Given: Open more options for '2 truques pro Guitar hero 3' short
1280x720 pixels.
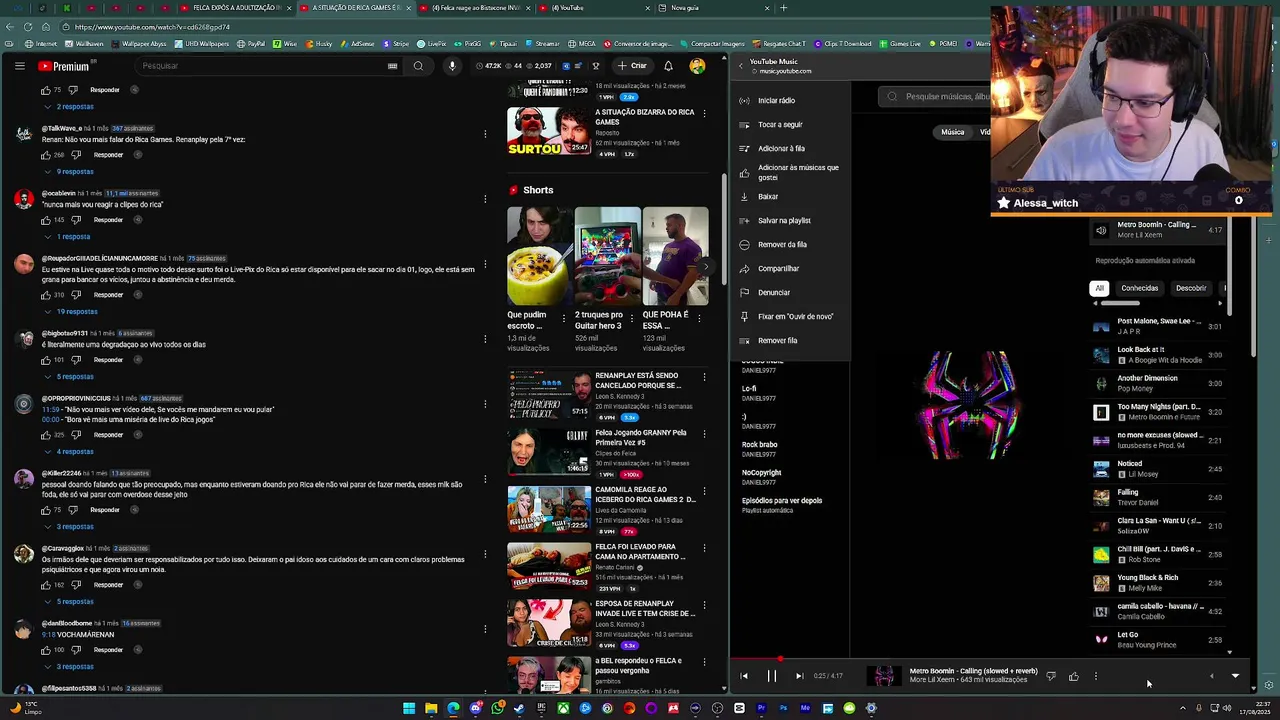Looking at the screenshot, I should (634, 319).
